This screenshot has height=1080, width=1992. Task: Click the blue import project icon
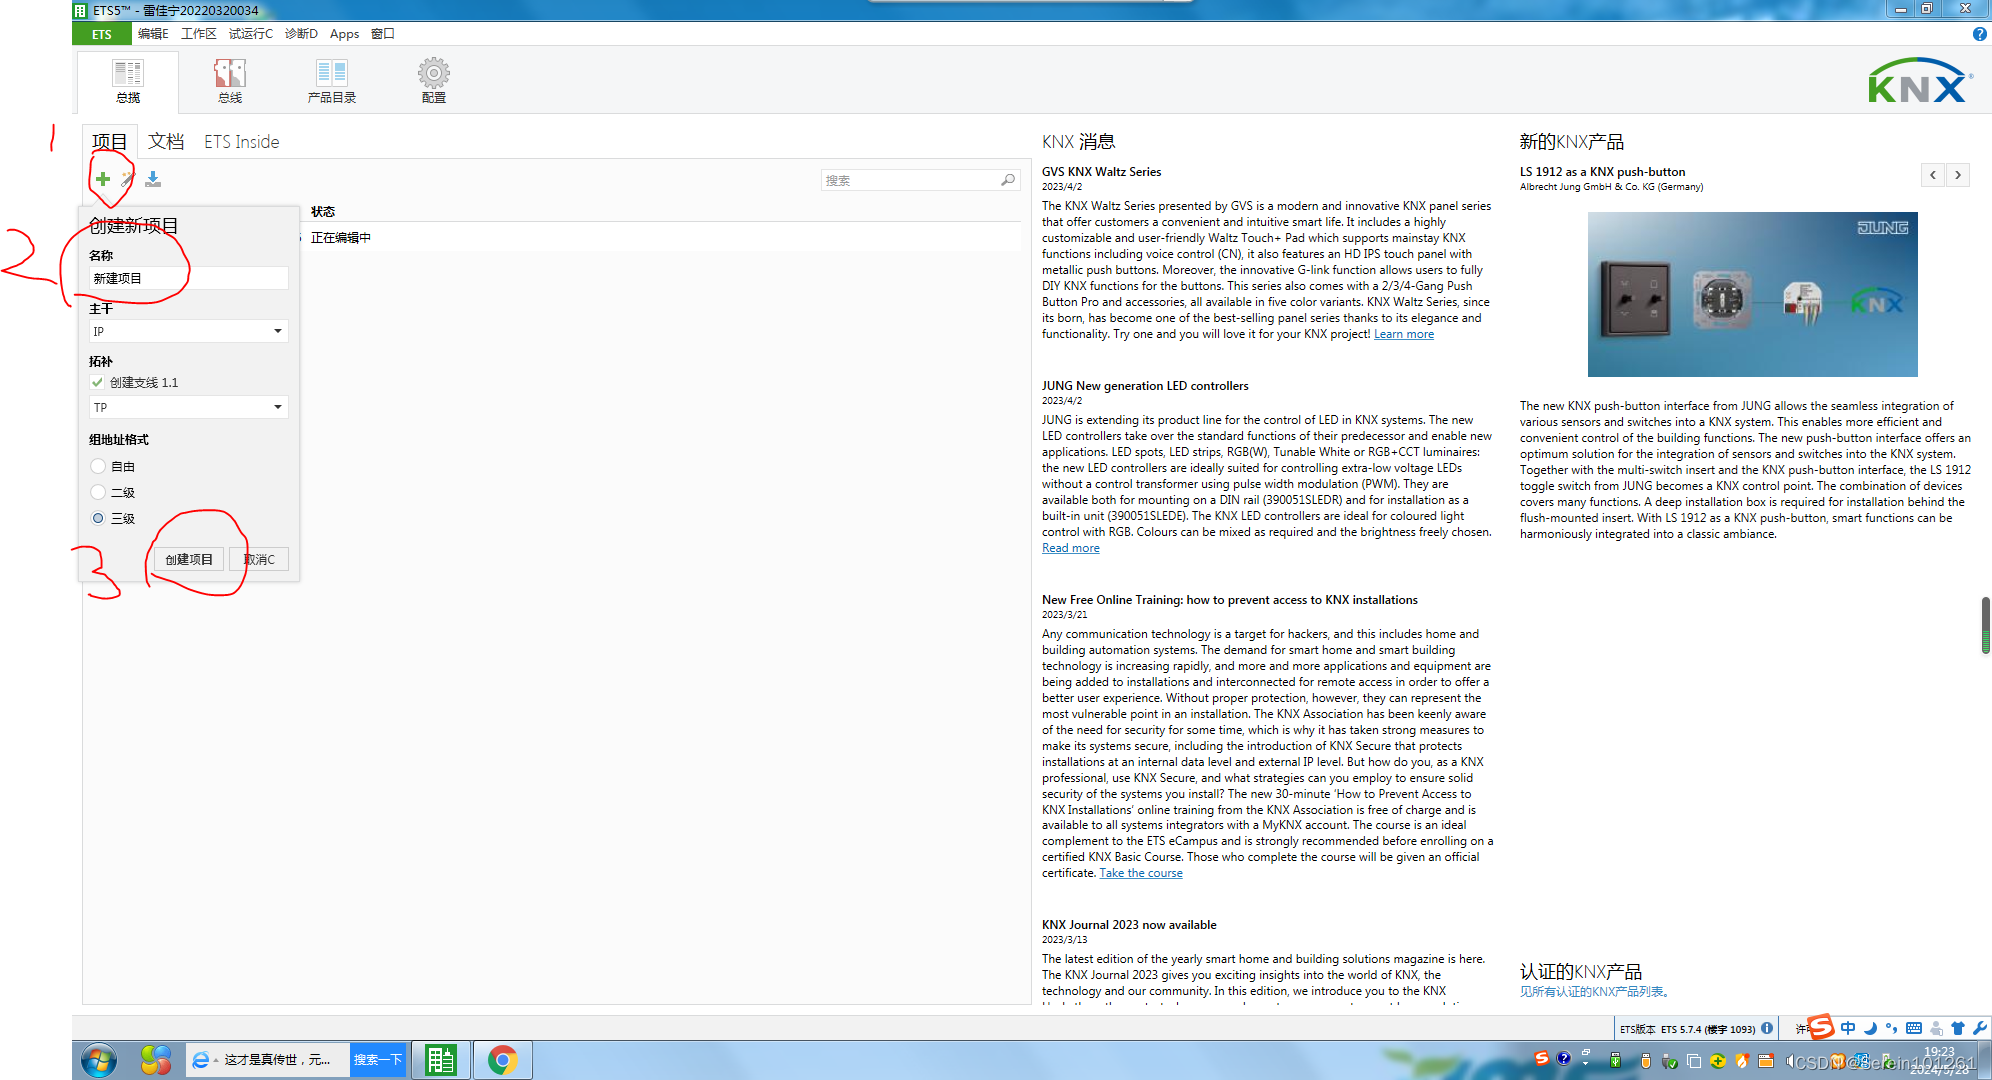point(153,179)
